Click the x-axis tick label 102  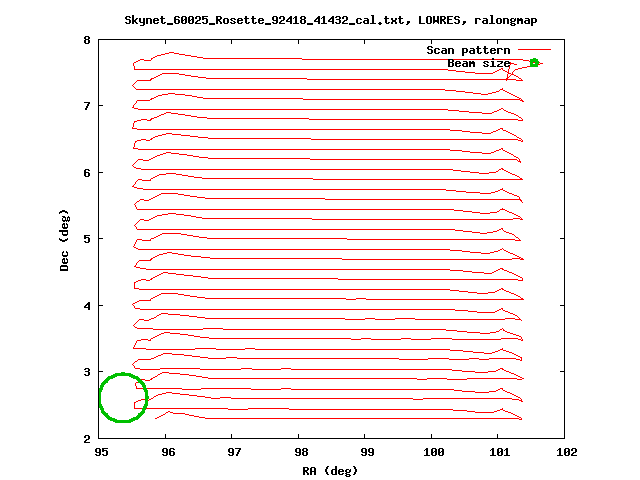click(567, 452)
